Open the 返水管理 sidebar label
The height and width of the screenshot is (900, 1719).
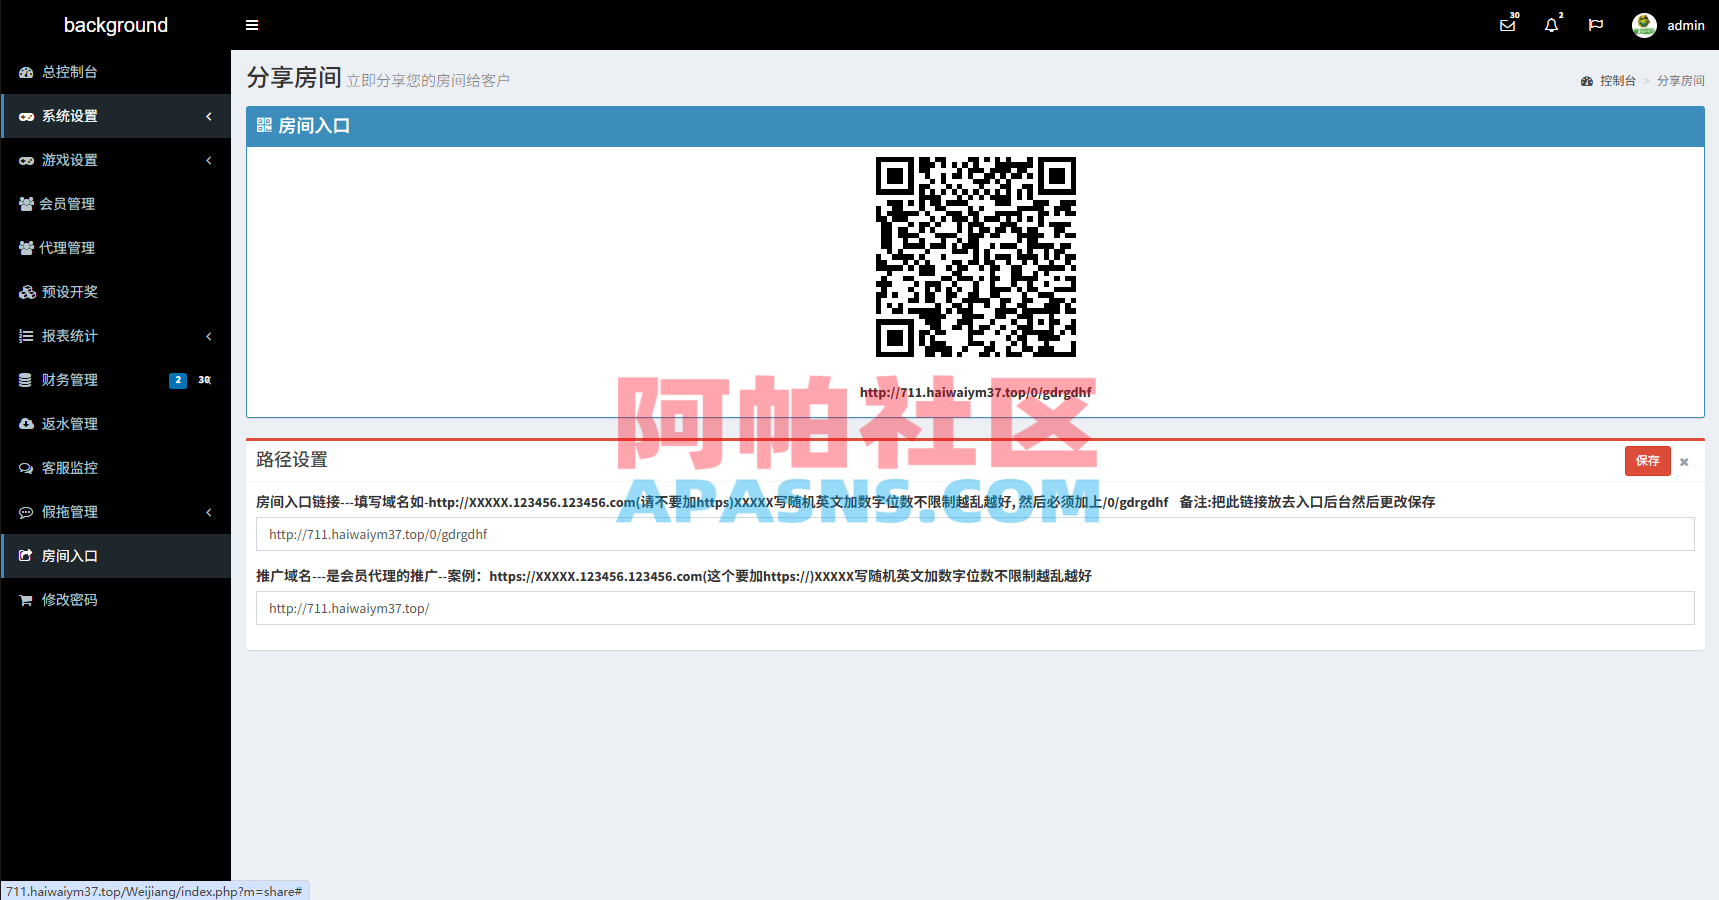click(70, 424)
